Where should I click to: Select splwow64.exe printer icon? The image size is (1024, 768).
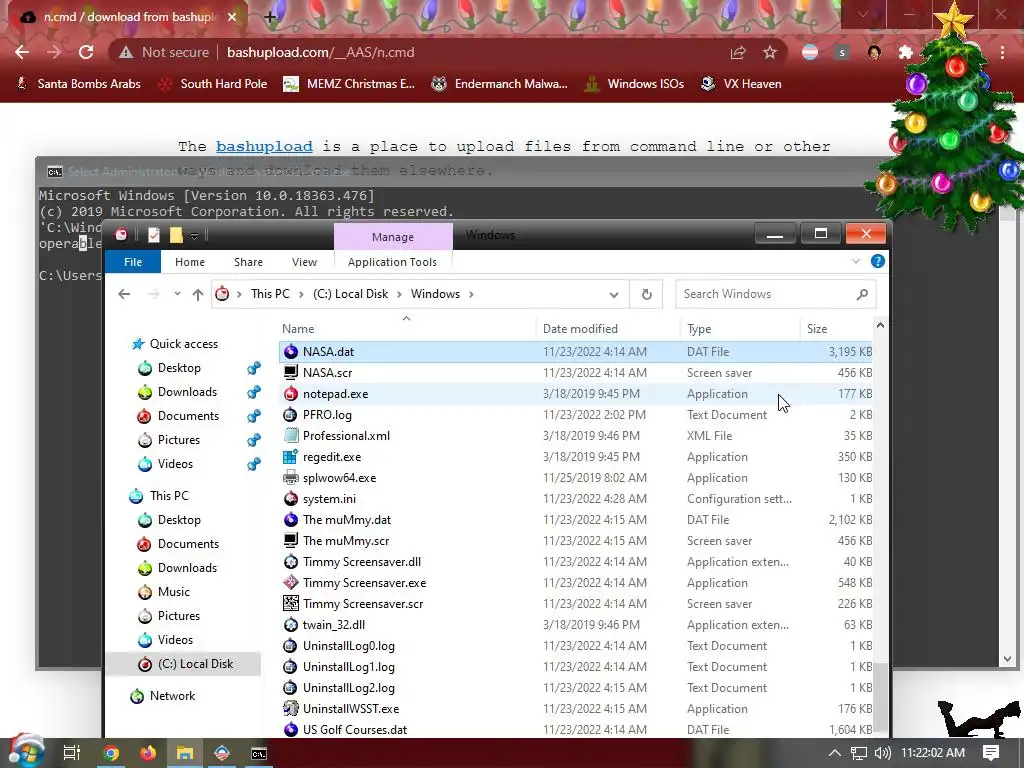click(x=291, y=478)
